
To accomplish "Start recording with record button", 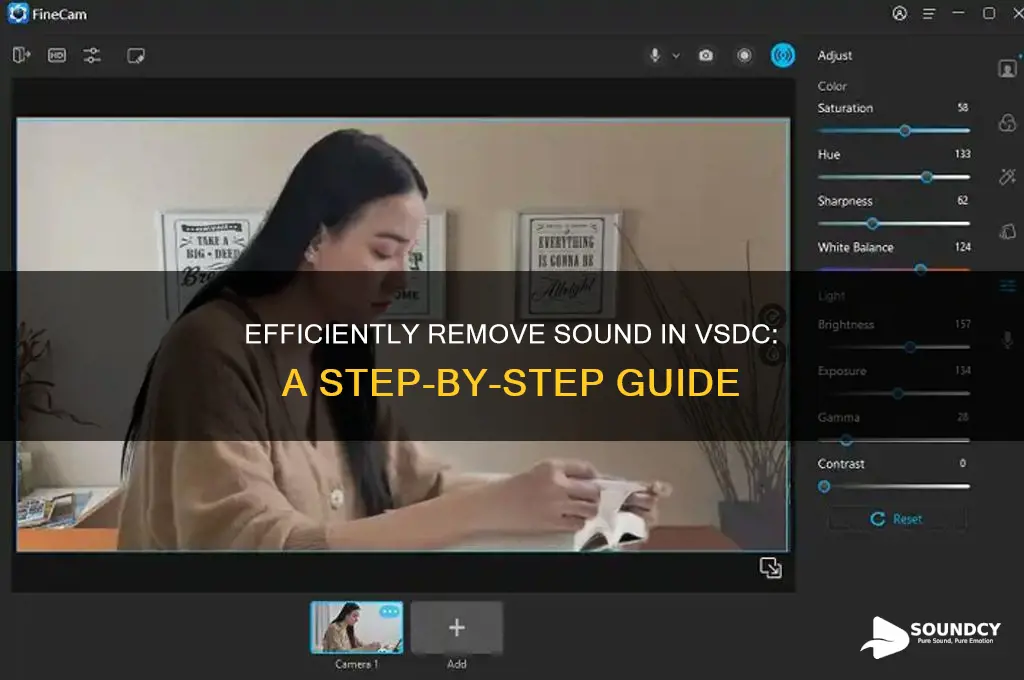I will point(744,56).
